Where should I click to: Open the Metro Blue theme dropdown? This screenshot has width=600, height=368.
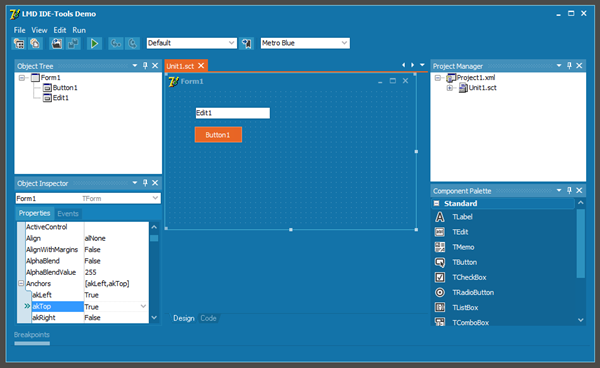344,43
